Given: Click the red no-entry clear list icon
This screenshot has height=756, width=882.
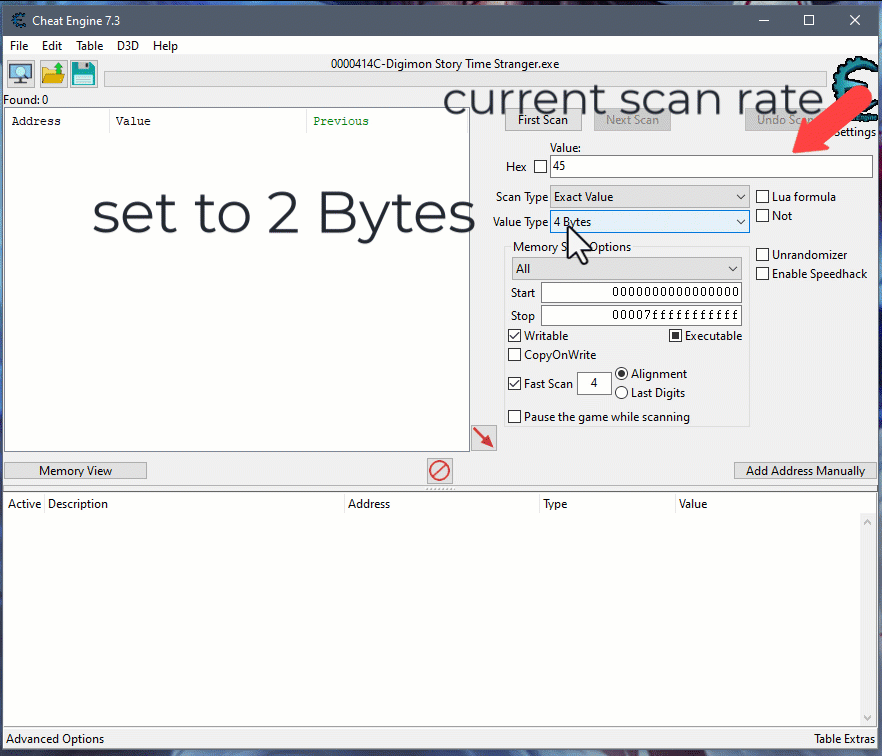Looking at the screenshot, I should point(439,470).
